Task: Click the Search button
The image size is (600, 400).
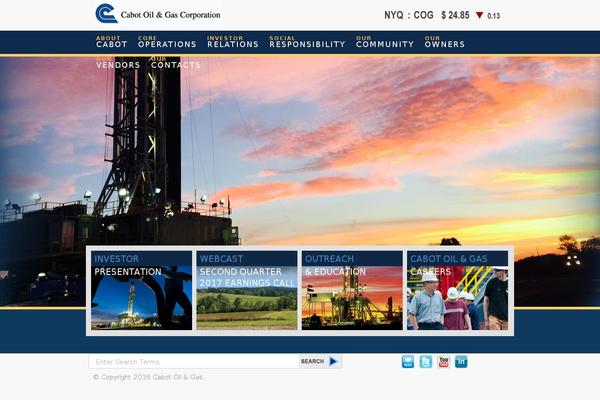Action: [x=320, y=361]
